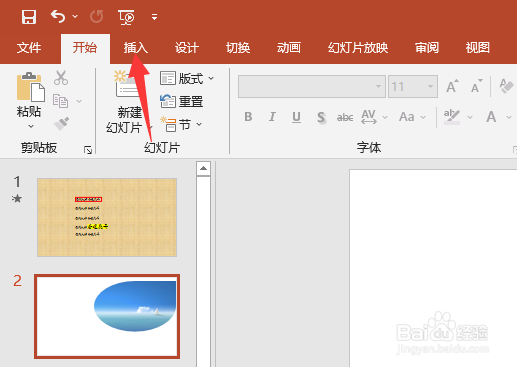
Task: Toggle underline formatting U
Action: coord(296,117)
